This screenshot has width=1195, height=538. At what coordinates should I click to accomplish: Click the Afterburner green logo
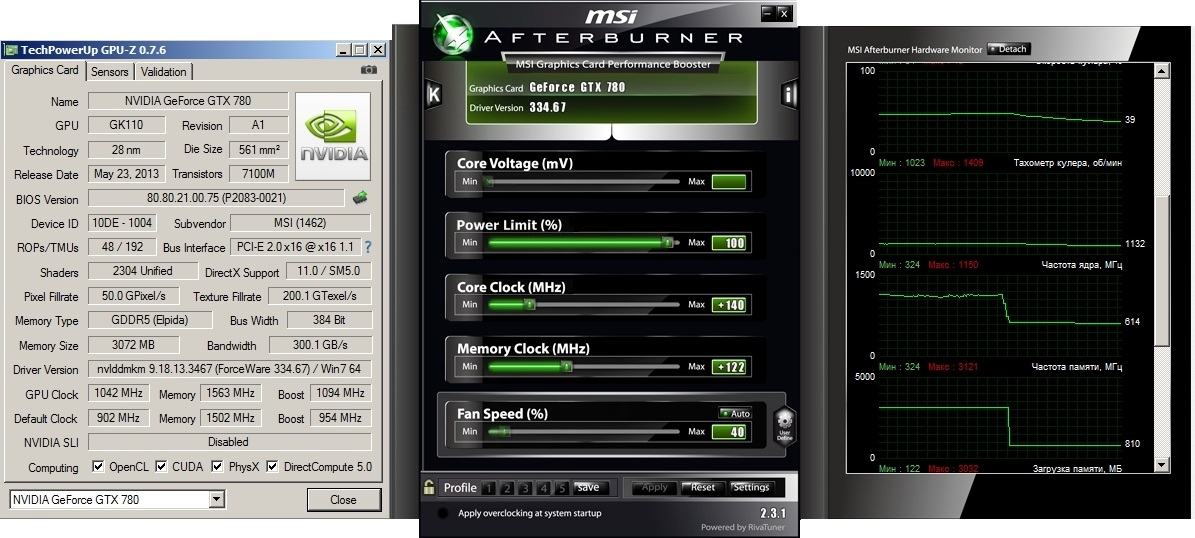coord(453,36)
